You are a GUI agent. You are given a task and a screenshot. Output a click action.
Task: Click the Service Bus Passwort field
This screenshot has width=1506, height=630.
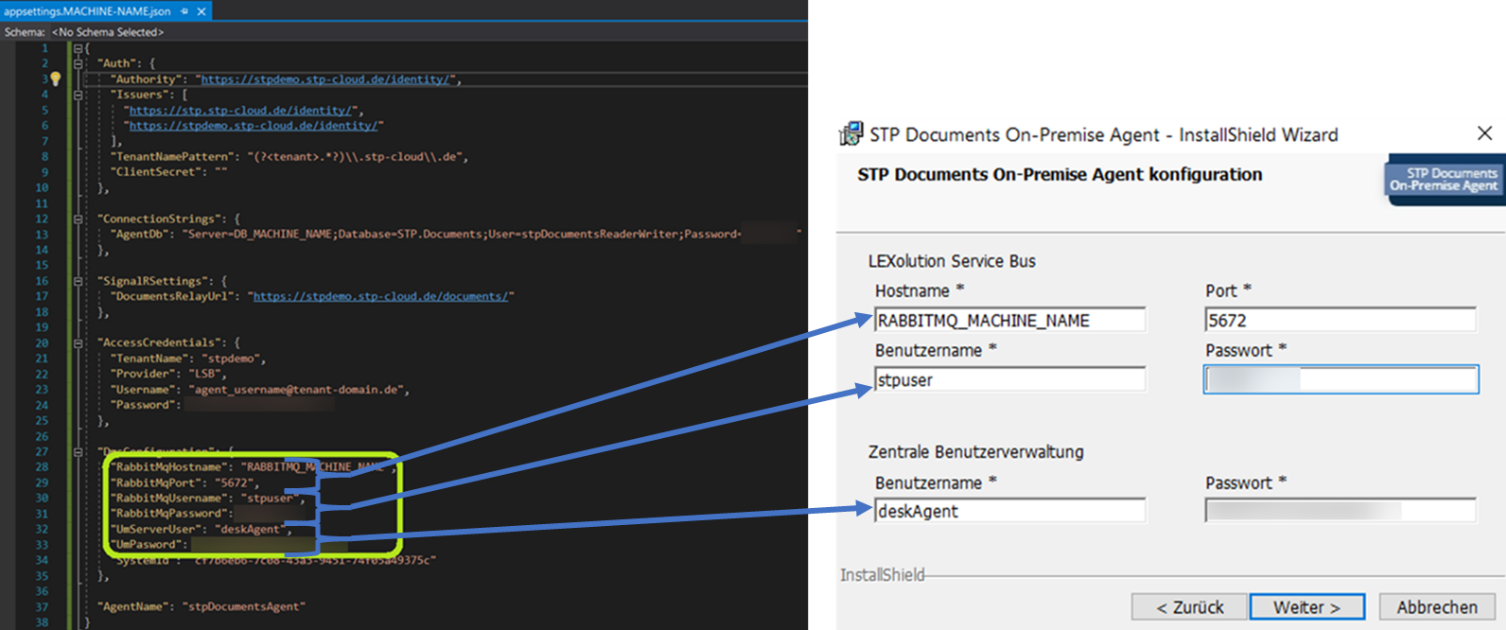coord(1341,379)
